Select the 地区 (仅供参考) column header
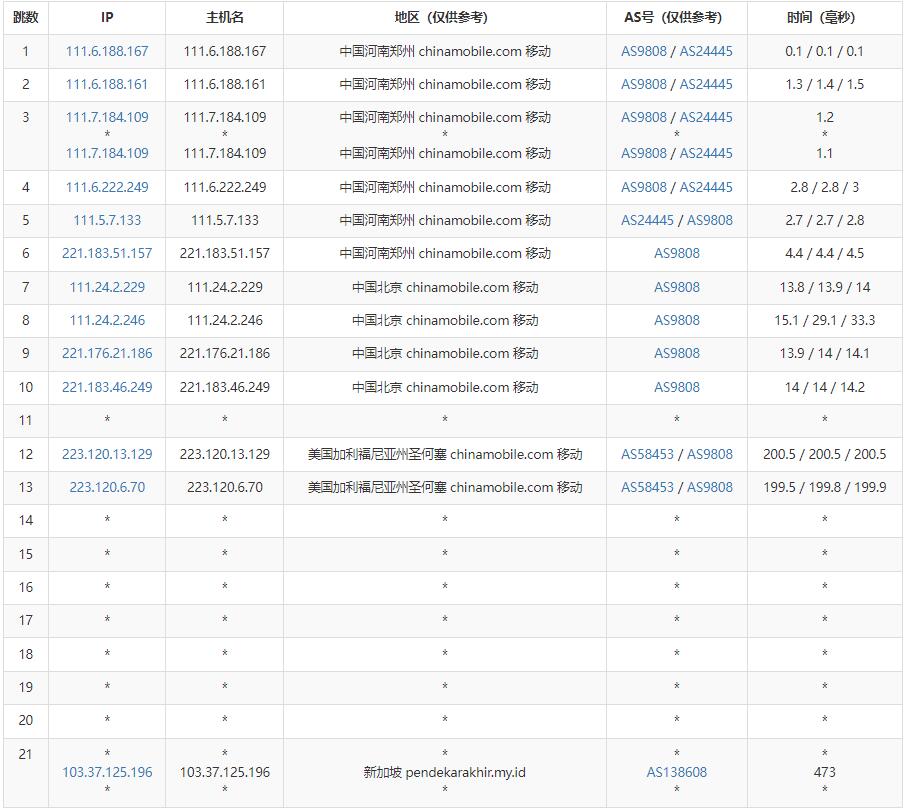Screen dimensions: 905x811 444,17
